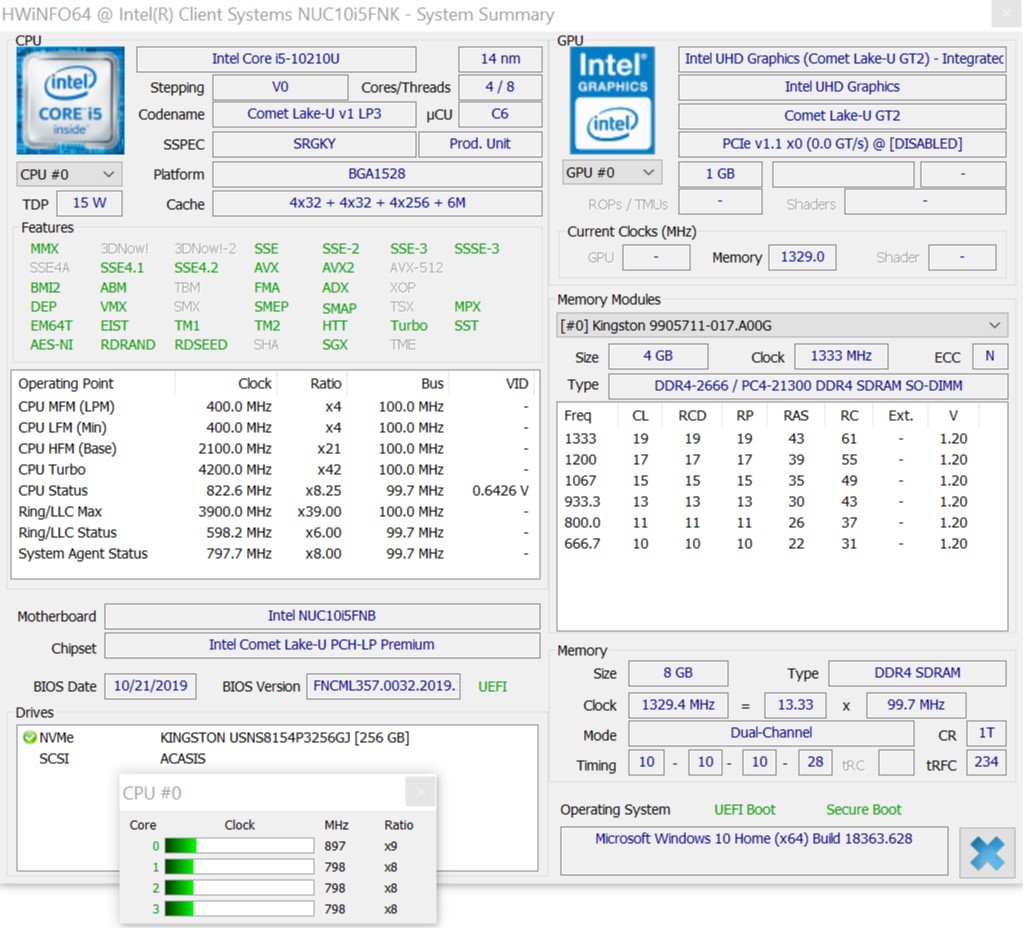Screen dimensions: 1023x928
Task: Click the TDP 15 W field
Action: 89,203
